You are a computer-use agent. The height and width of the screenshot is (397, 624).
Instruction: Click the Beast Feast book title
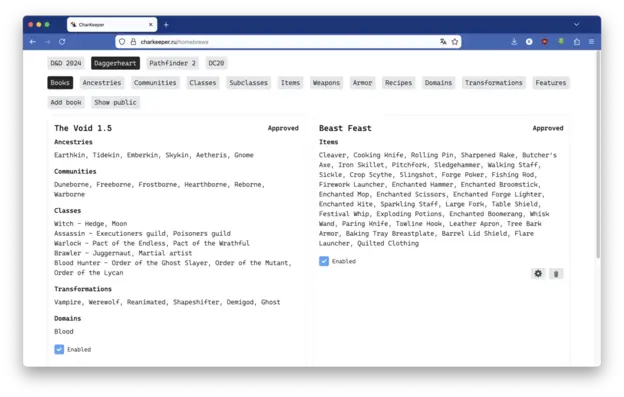345,128
